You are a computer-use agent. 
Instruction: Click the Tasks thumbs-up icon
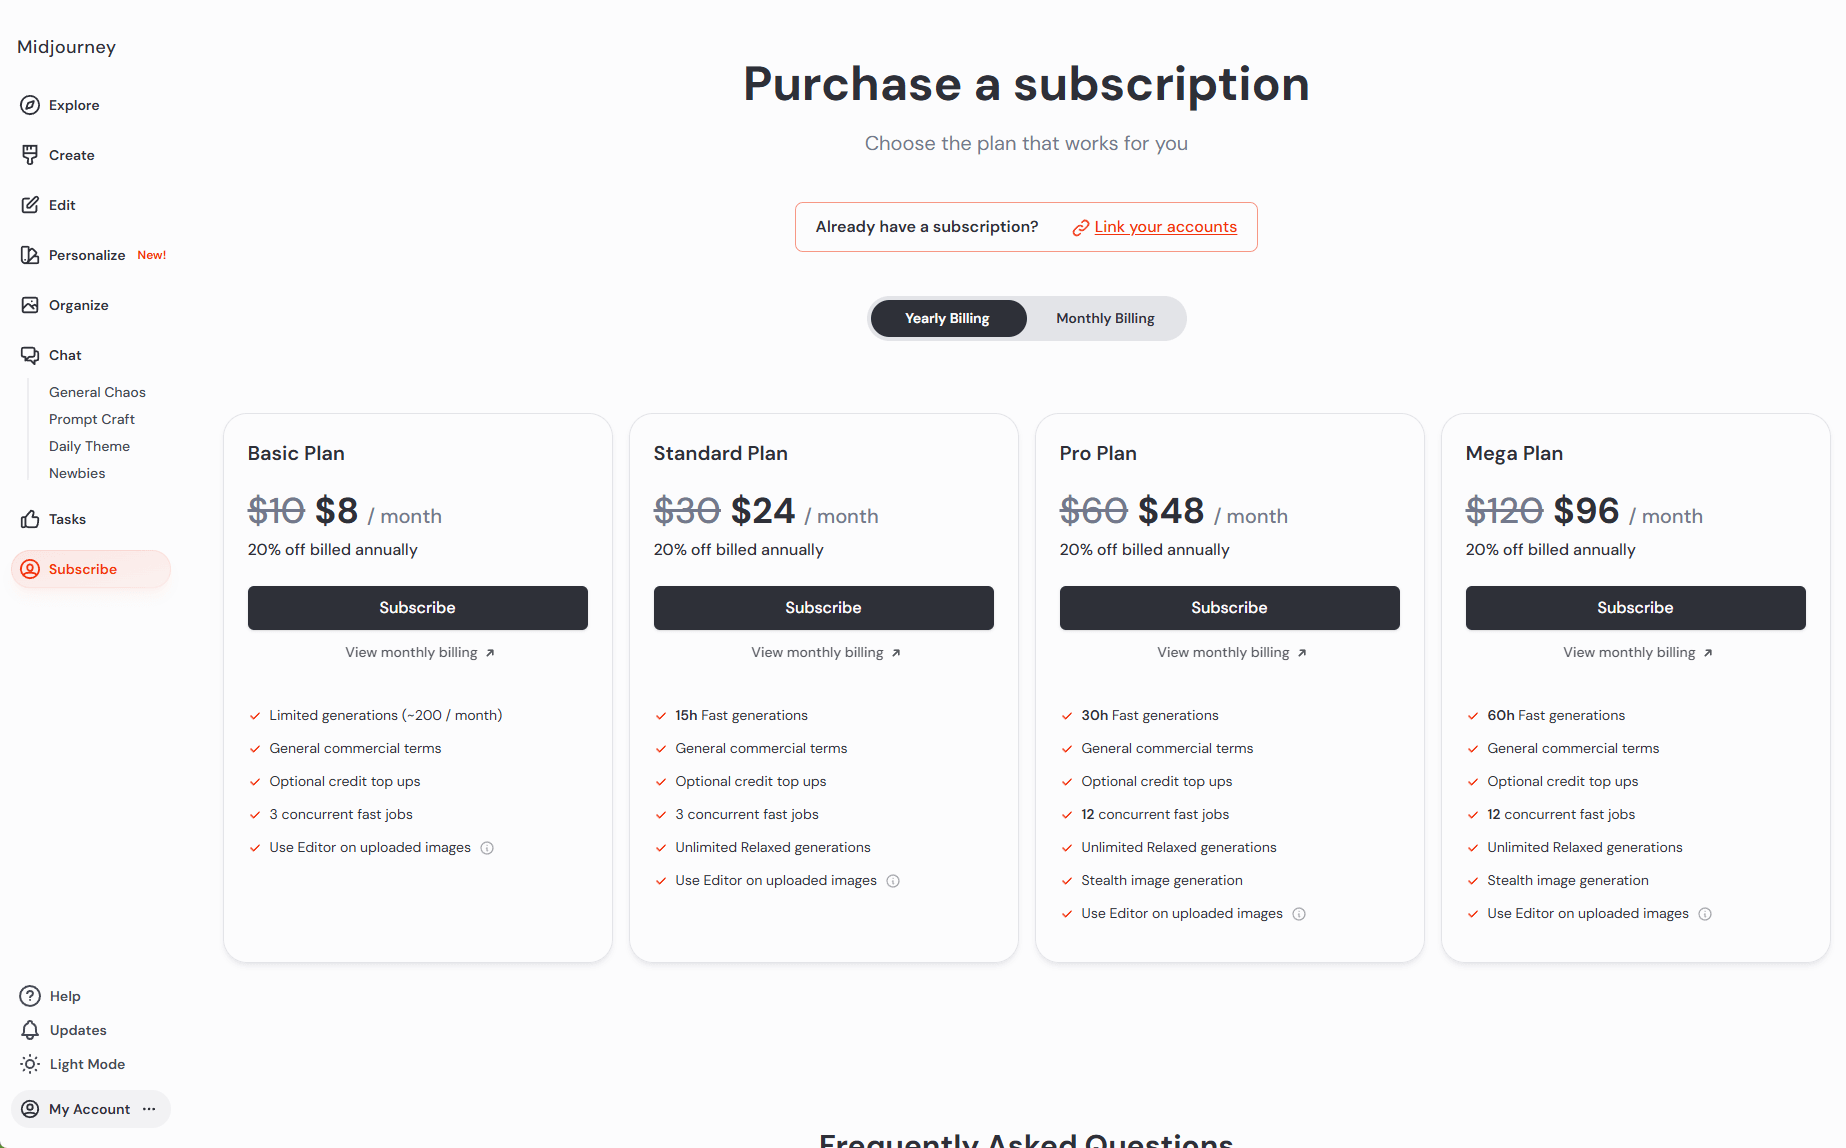point(30,519)
